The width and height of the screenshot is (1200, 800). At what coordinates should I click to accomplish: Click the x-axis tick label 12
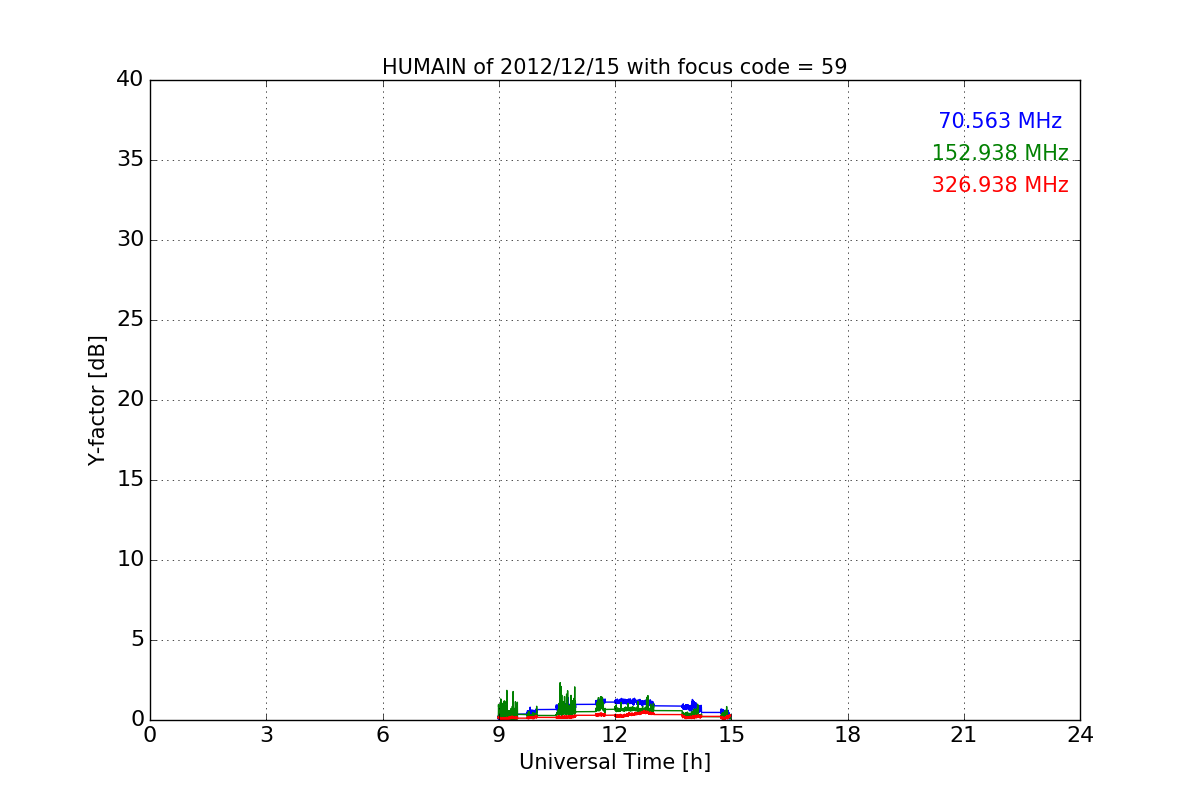[615, 735]
